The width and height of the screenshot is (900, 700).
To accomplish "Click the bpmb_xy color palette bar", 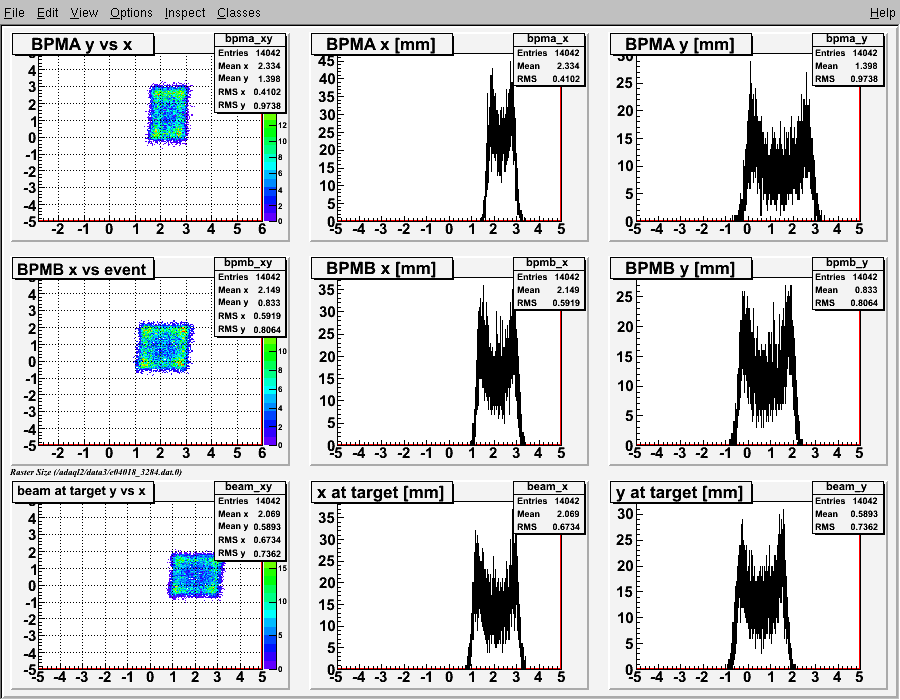I will click(270, 391).
